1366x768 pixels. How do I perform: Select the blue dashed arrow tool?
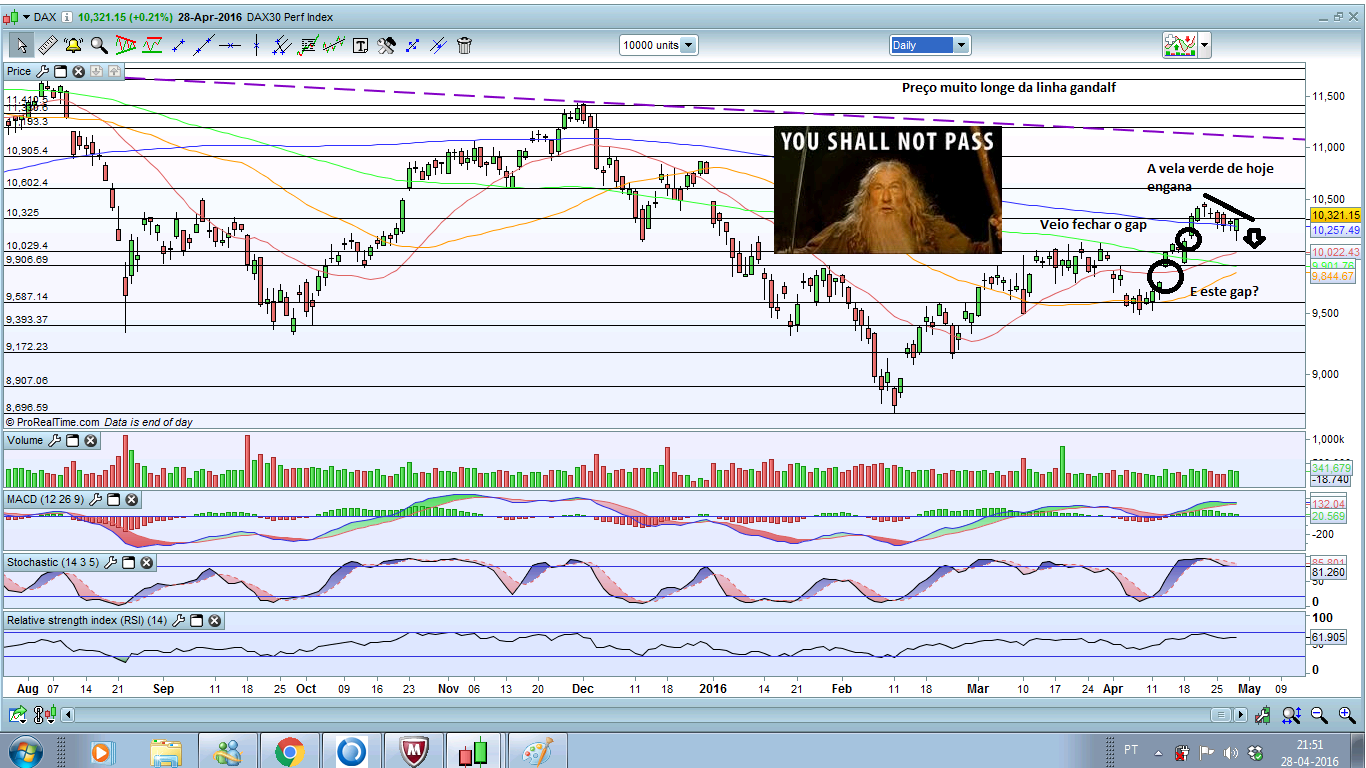click(412, 45)
